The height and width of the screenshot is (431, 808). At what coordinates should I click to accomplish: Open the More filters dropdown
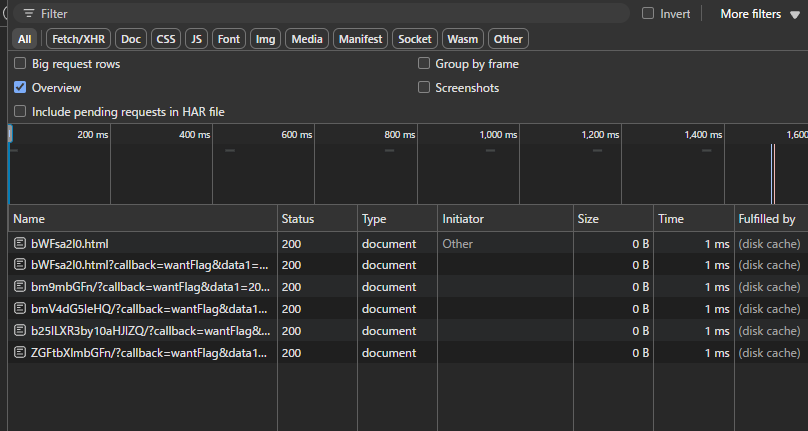tap(760, 14)
